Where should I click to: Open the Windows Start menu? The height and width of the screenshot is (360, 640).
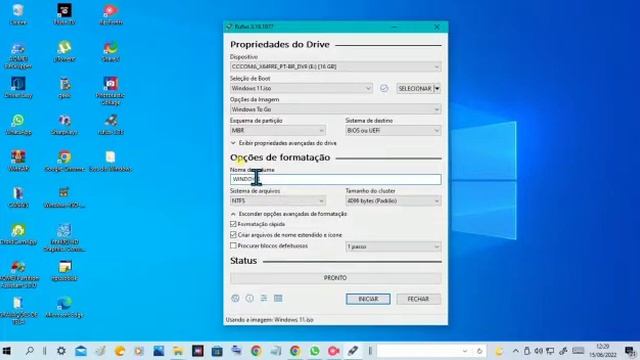click(x=7, y=351)
